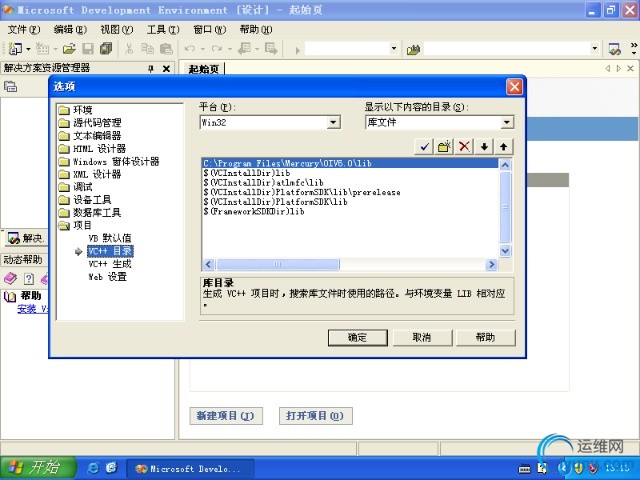The height and width of the screenshot is (480, 640).
Task: Click the Paste toolbar icon
Action: tap(166, 49)
